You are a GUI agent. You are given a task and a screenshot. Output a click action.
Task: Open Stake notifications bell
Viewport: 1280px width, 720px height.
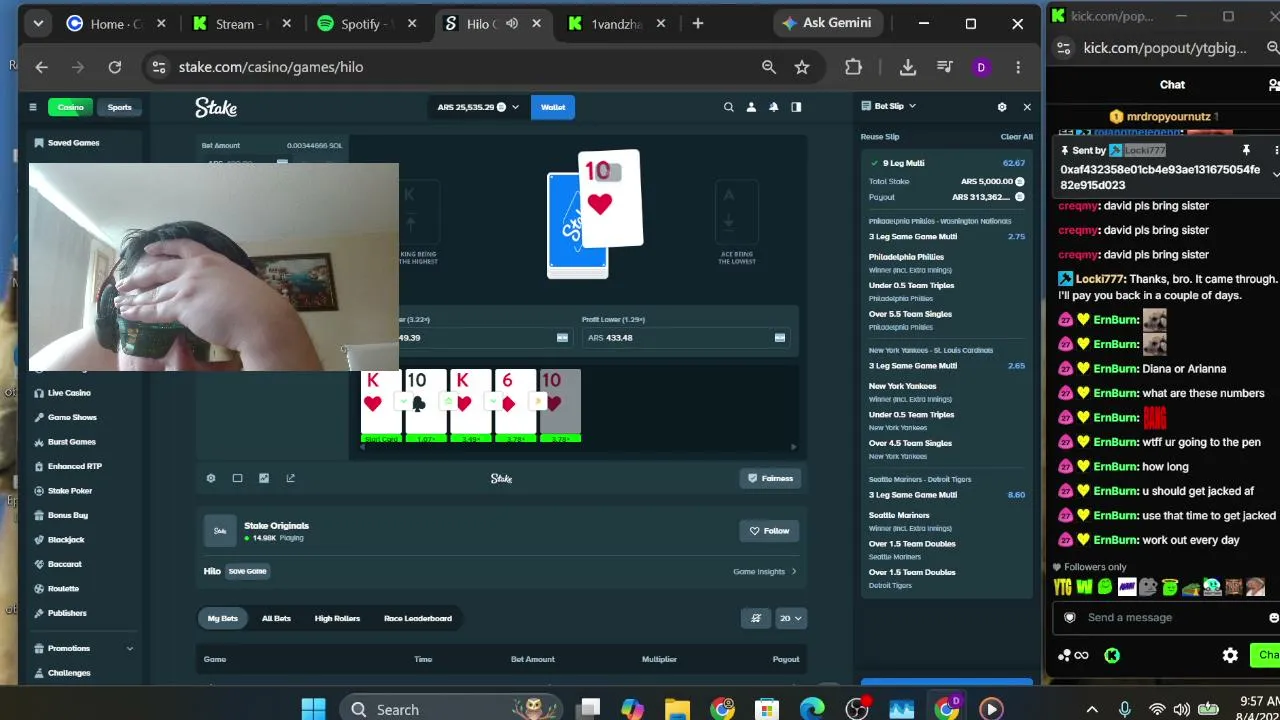773,107
